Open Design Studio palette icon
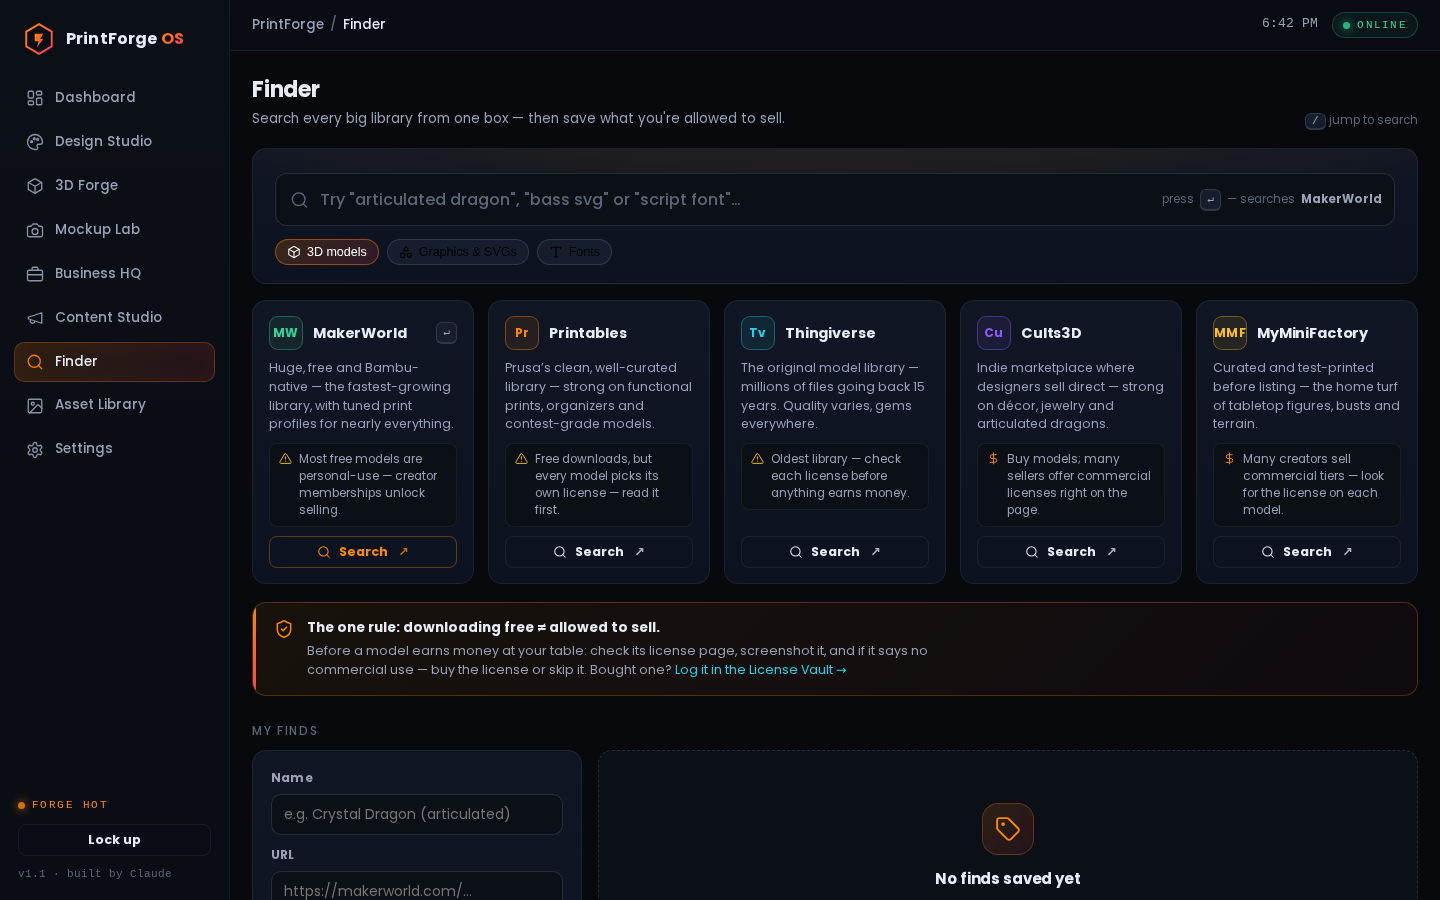This screenshot has width=1440, height=900. click(x=35, y=142)
